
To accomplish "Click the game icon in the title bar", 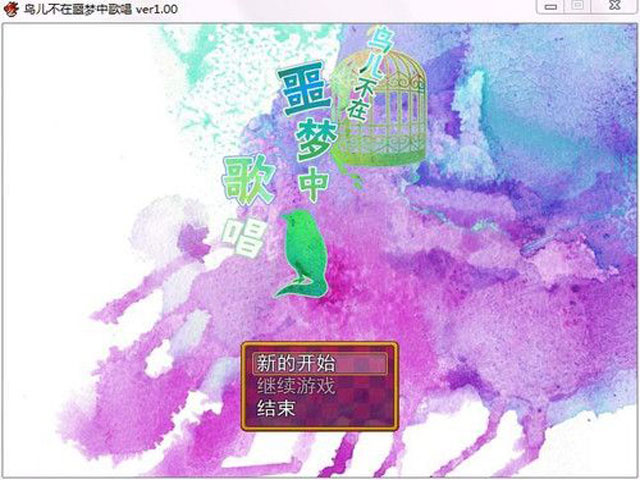I will pos(10,8).
